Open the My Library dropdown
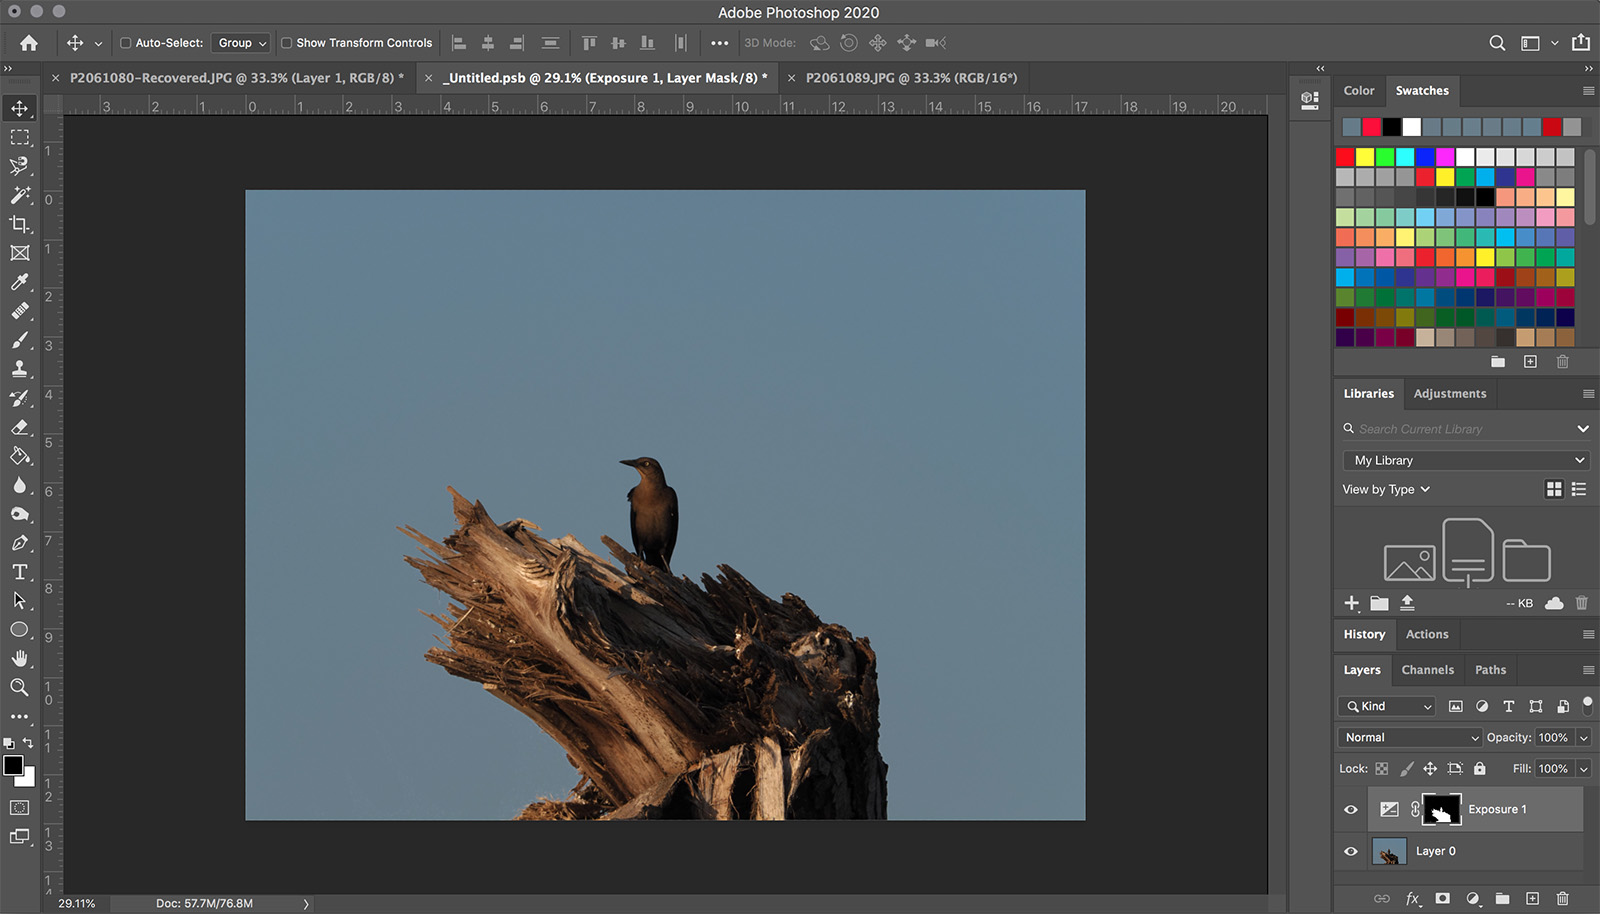Image resolution: width=1600 pixels, height=914 pixels. pos(1466,460)
